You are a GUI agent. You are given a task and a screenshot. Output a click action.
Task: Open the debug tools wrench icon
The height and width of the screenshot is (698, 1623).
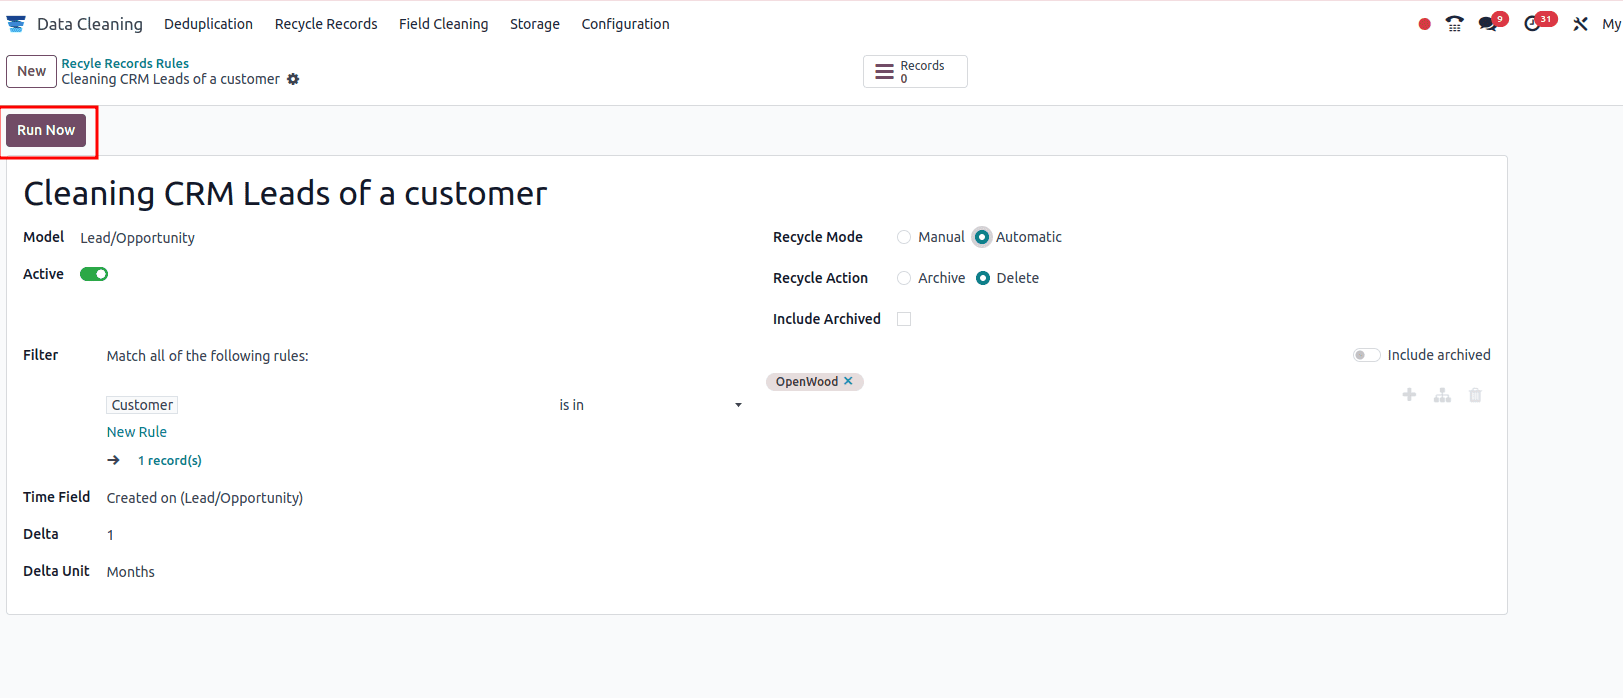click(x=1580, y=24)
